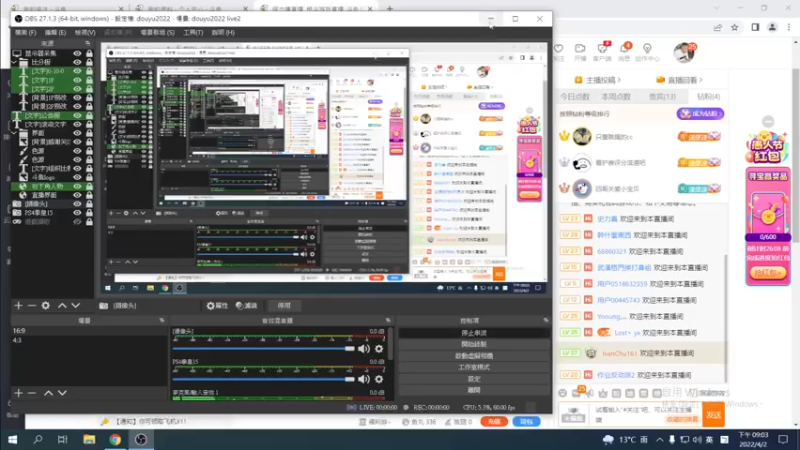Toggle visibility of PS4拳皇15 source
800x450 pixels.
[77, 213]
